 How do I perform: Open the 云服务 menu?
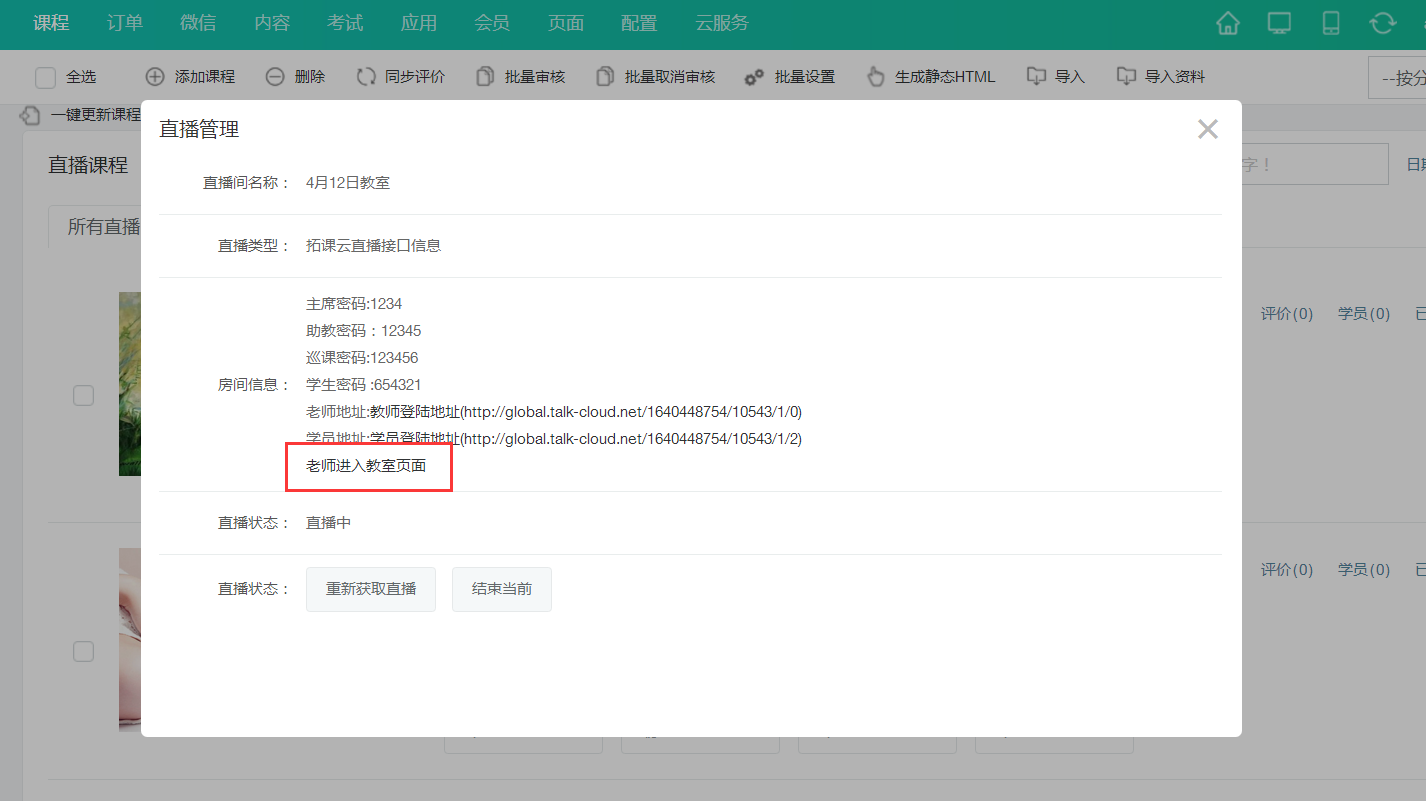point(722,23)
